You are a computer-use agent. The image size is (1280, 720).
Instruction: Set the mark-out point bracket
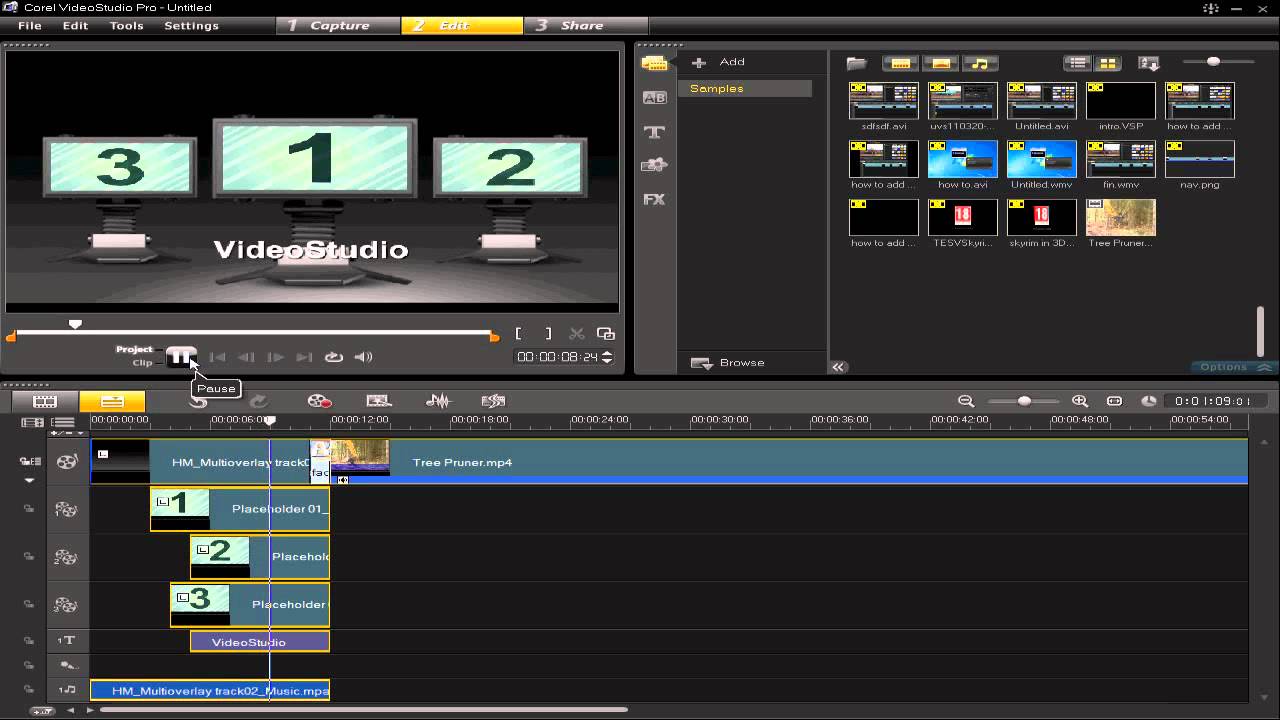(547, 334)
